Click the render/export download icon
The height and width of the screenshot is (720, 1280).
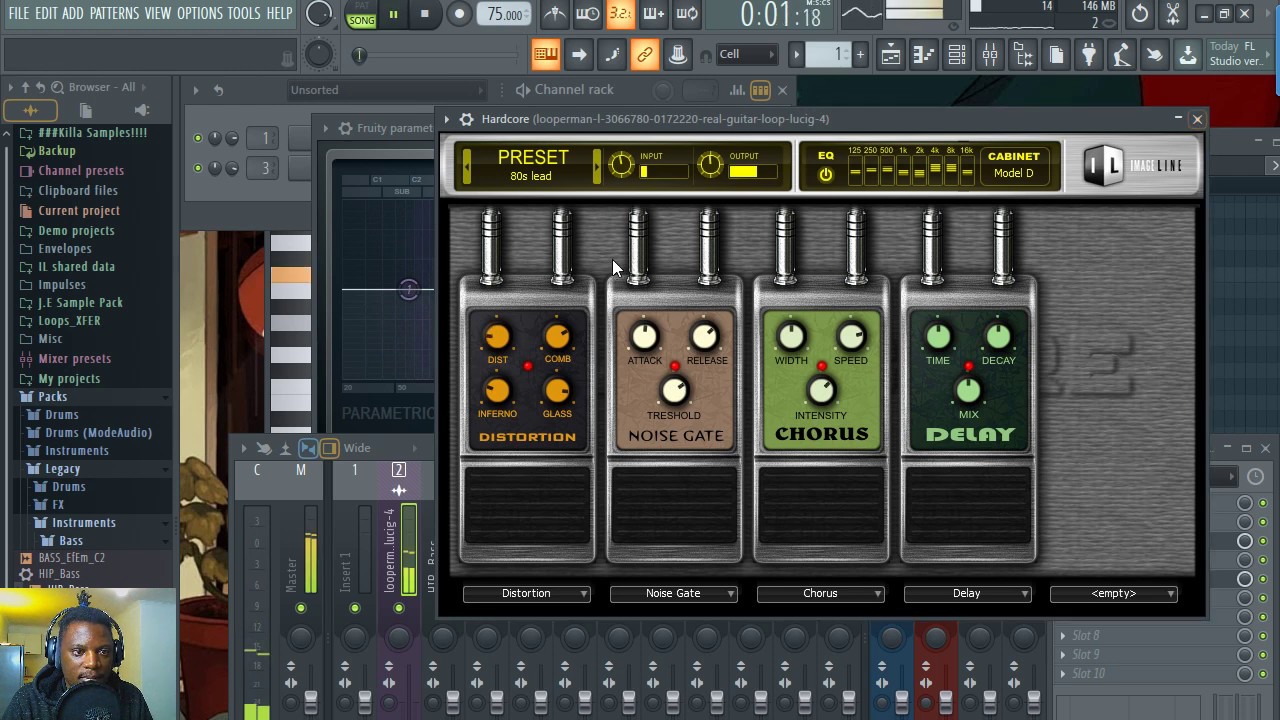(x=1188, y=55)
